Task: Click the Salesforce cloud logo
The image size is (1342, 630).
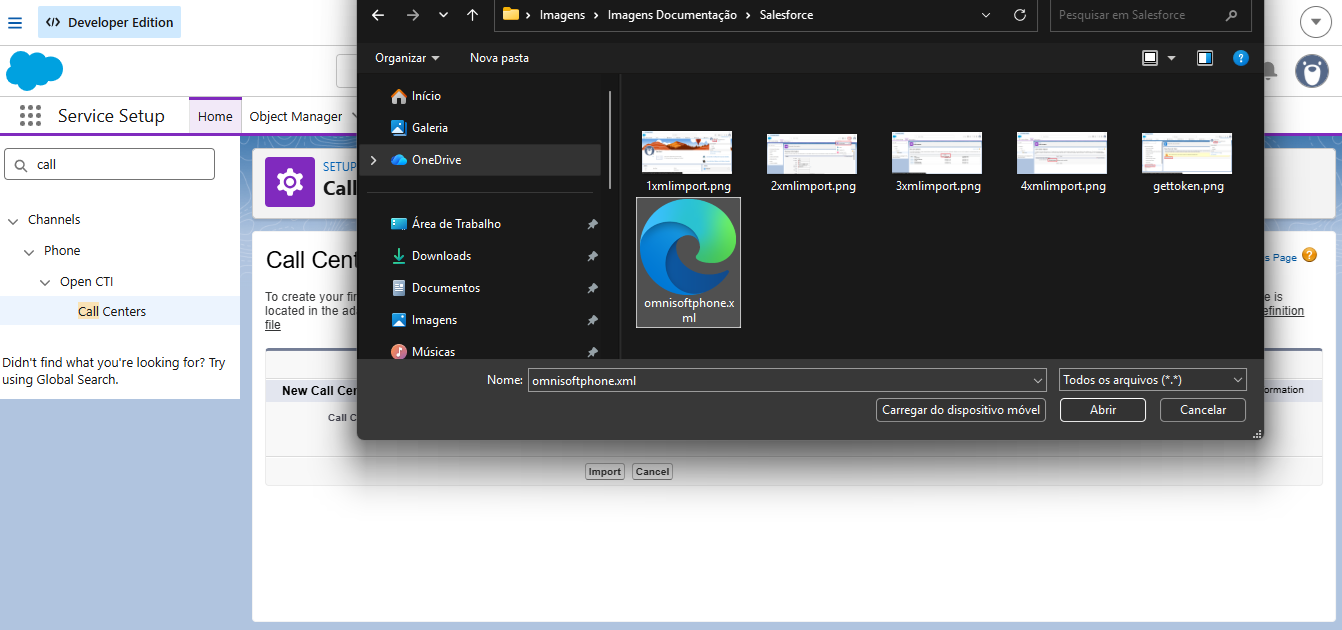Action: coord(34,71)
